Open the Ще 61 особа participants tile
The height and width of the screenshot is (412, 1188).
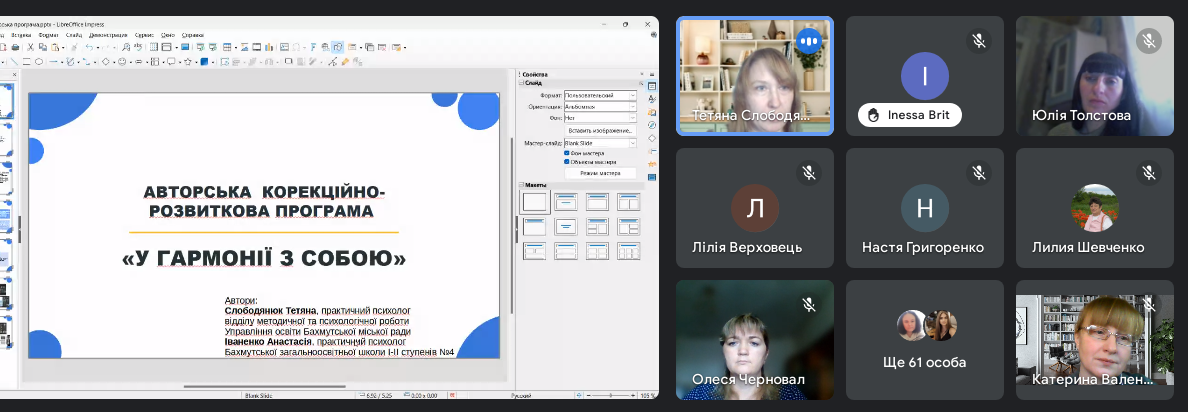point(924,340)
